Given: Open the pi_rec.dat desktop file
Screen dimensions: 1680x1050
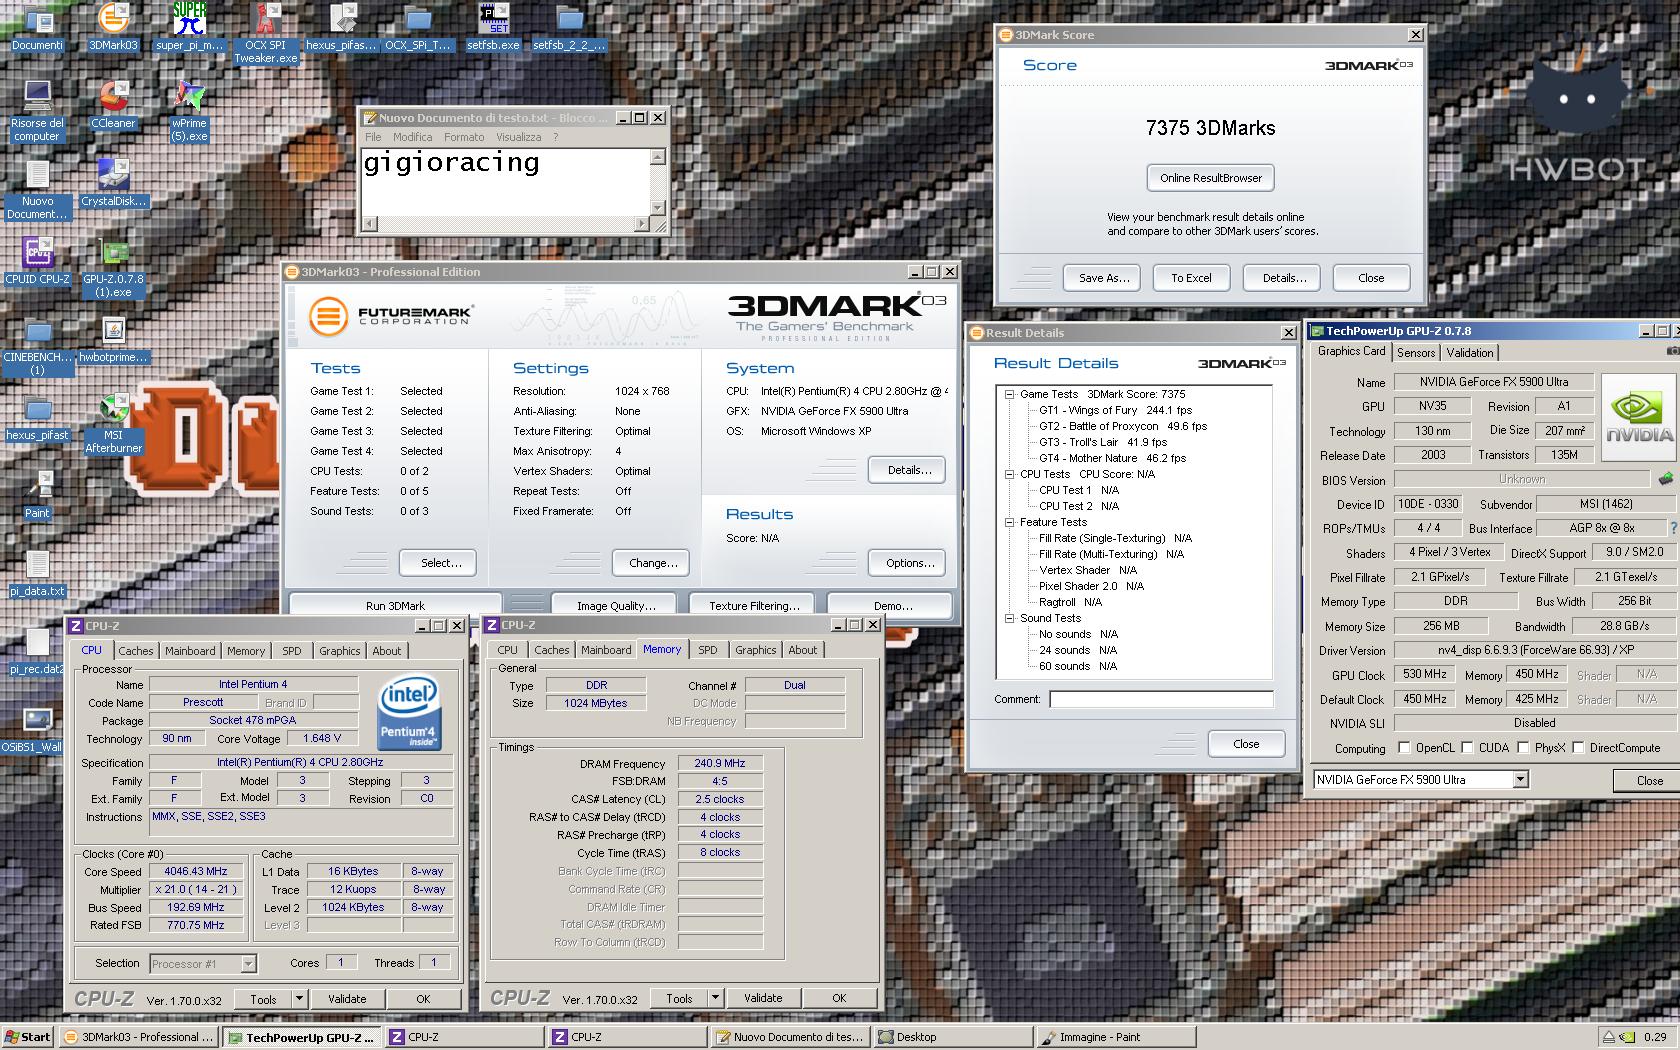Looking at the screenshot, I should point(37,651).
